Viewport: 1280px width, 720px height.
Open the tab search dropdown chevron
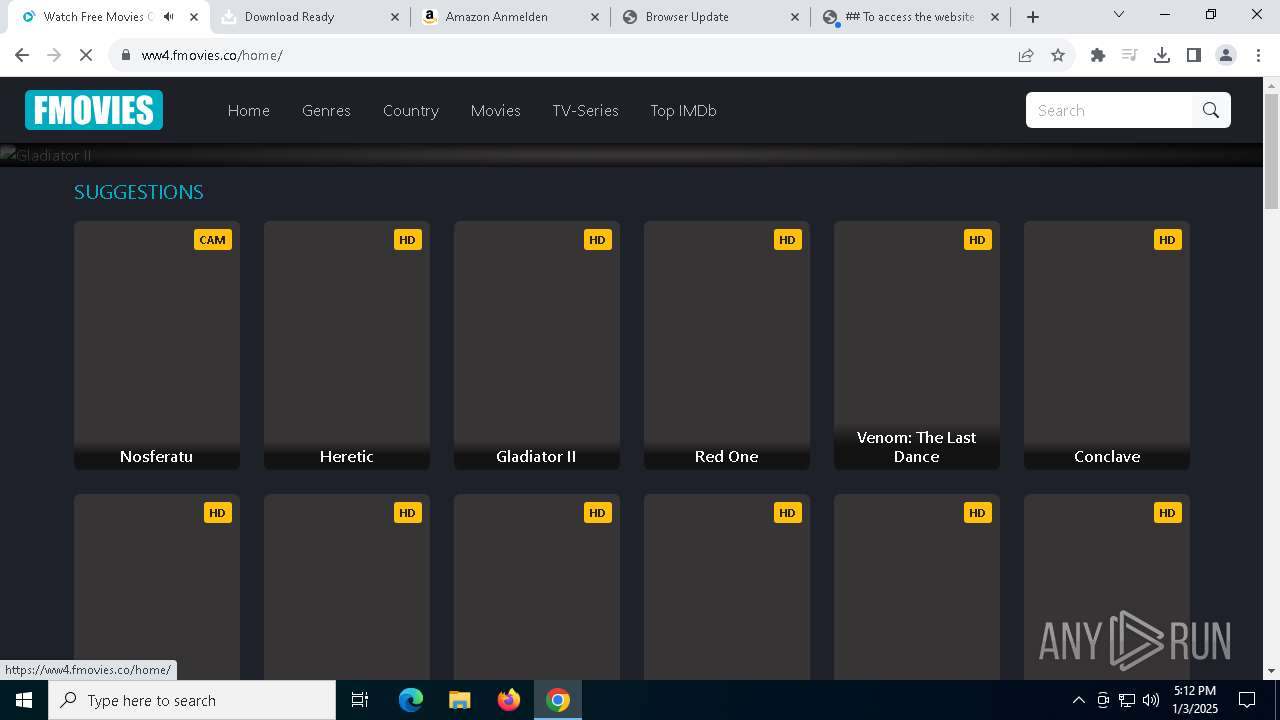[x=1119, y=15]
